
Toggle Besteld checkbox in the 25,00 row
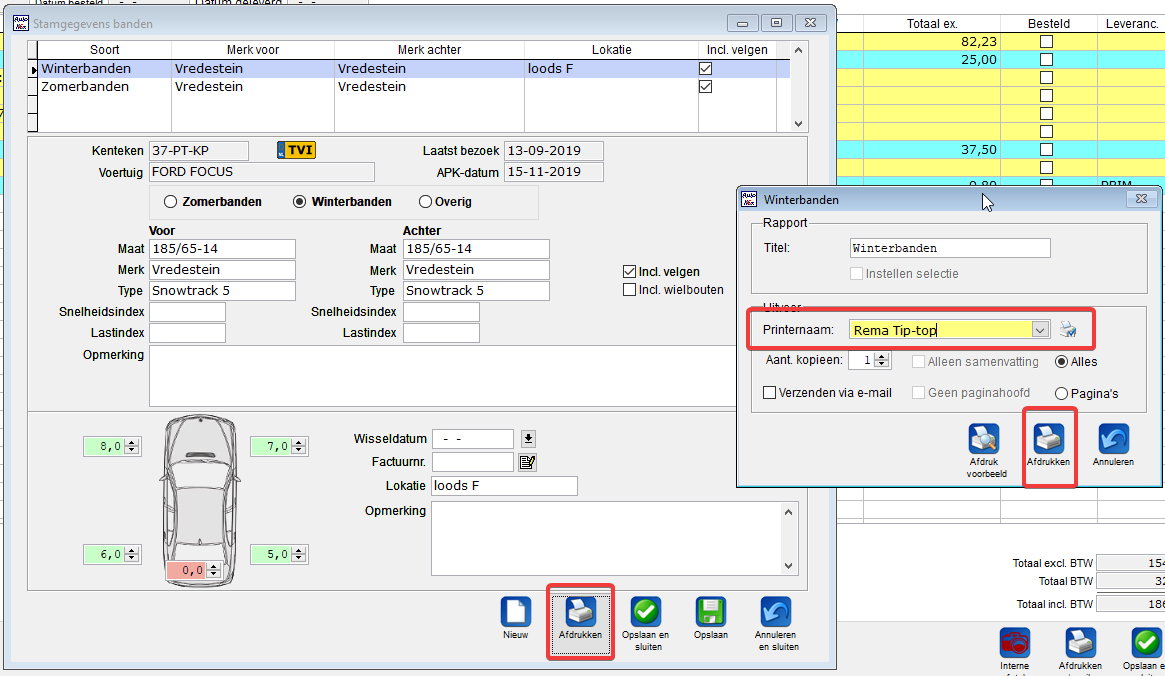click(x=1046, y=59)
